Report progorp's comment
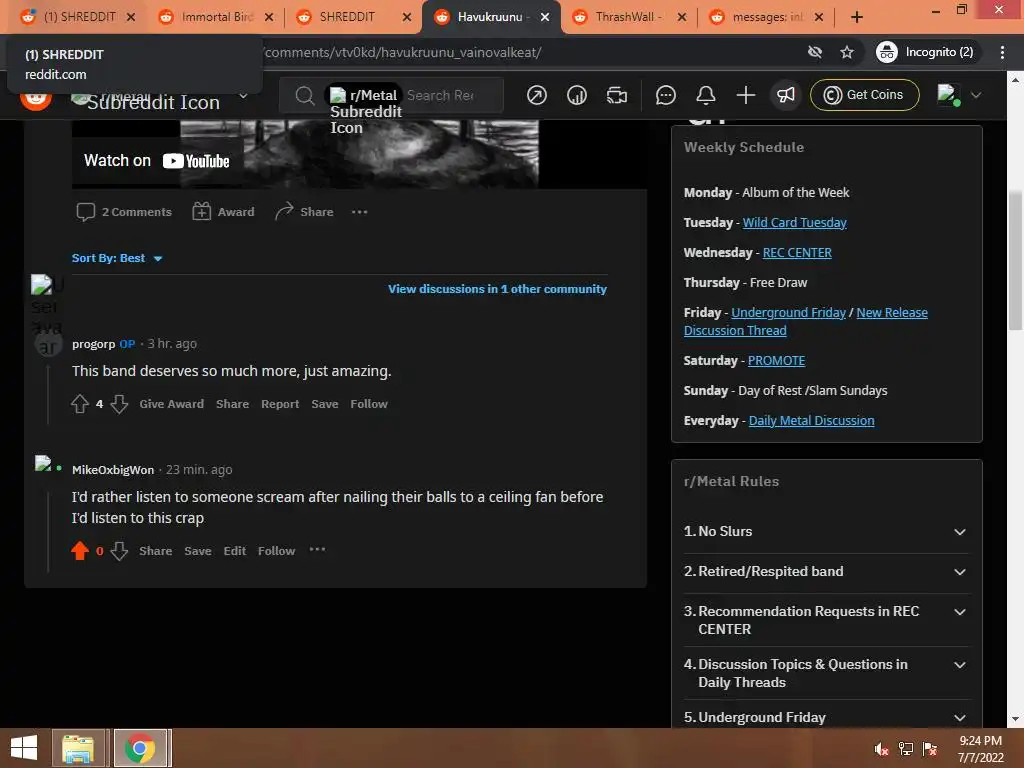Screen dimensions: 1024x768 pyautogui.click(x=280, y=404)
